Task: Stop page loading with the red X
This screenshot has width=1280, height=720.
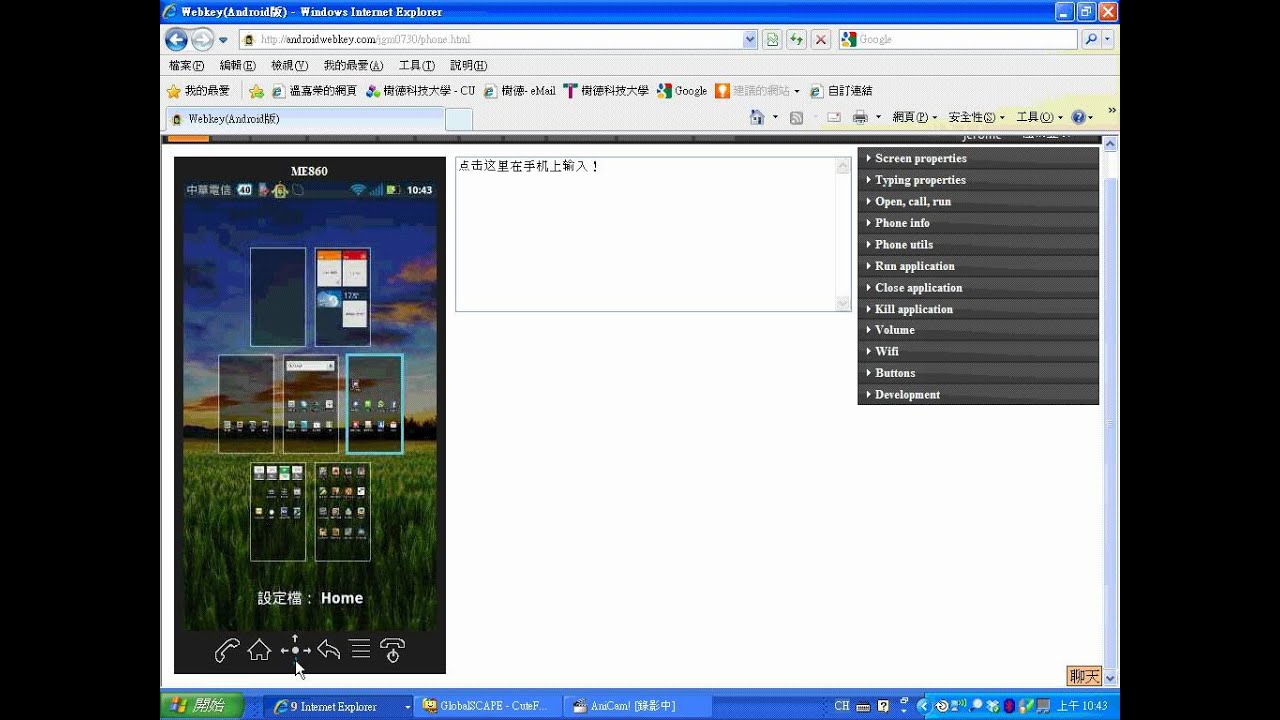Action: (x=821, y=40)
